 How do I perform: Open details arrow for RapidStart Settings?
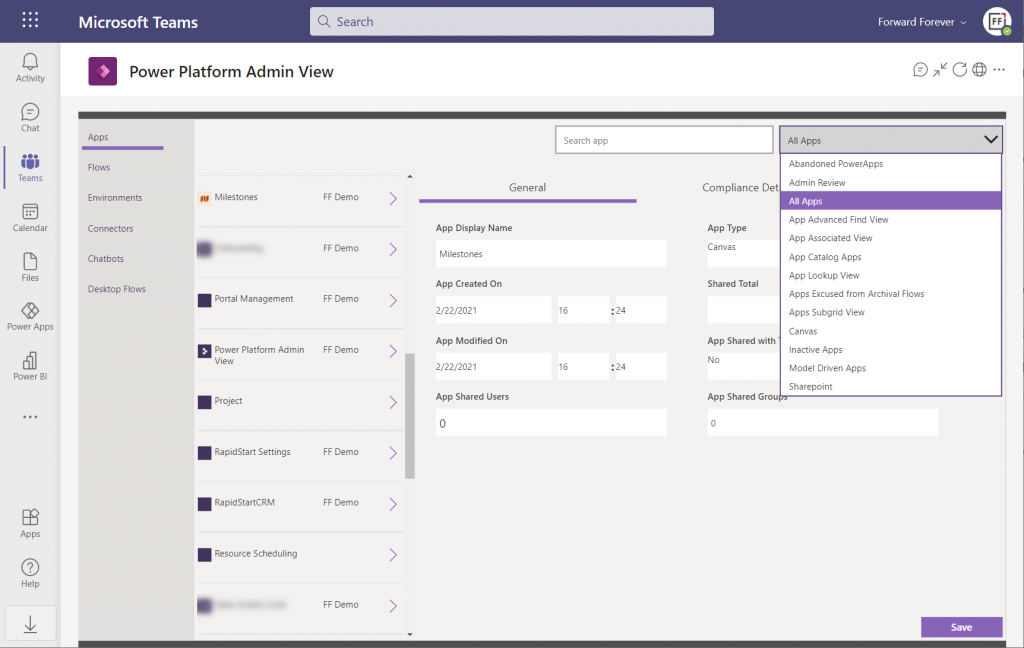(393, 453)
